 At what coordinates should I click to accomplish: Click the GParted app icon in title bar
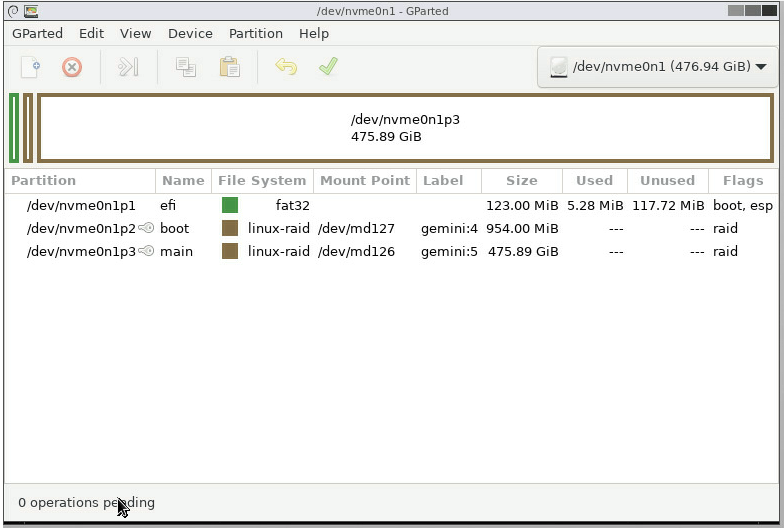pyautogui.click(x=31, y=10)
